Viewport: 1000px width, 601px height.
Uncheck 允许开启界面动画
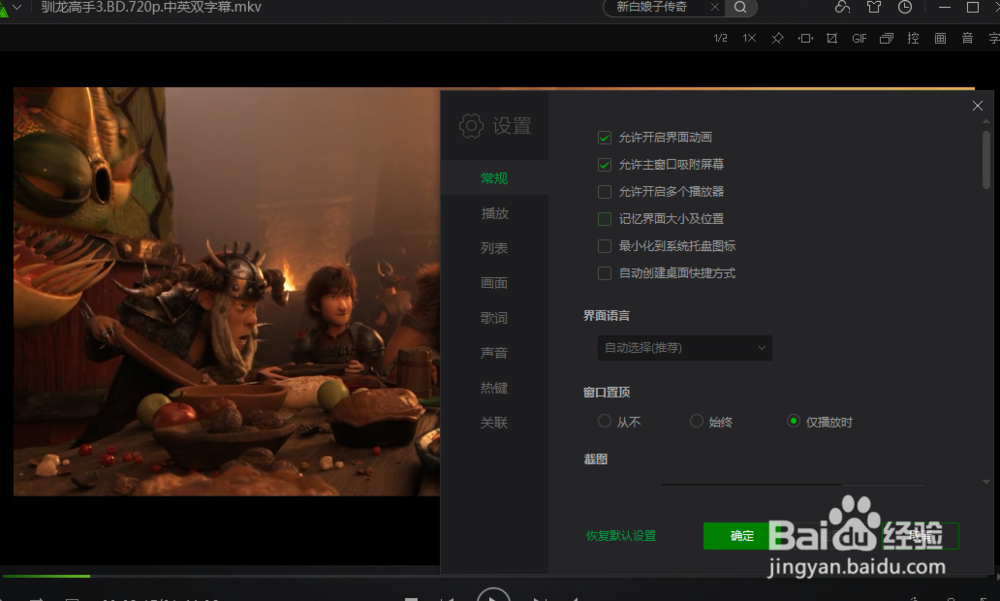point(605,137)
